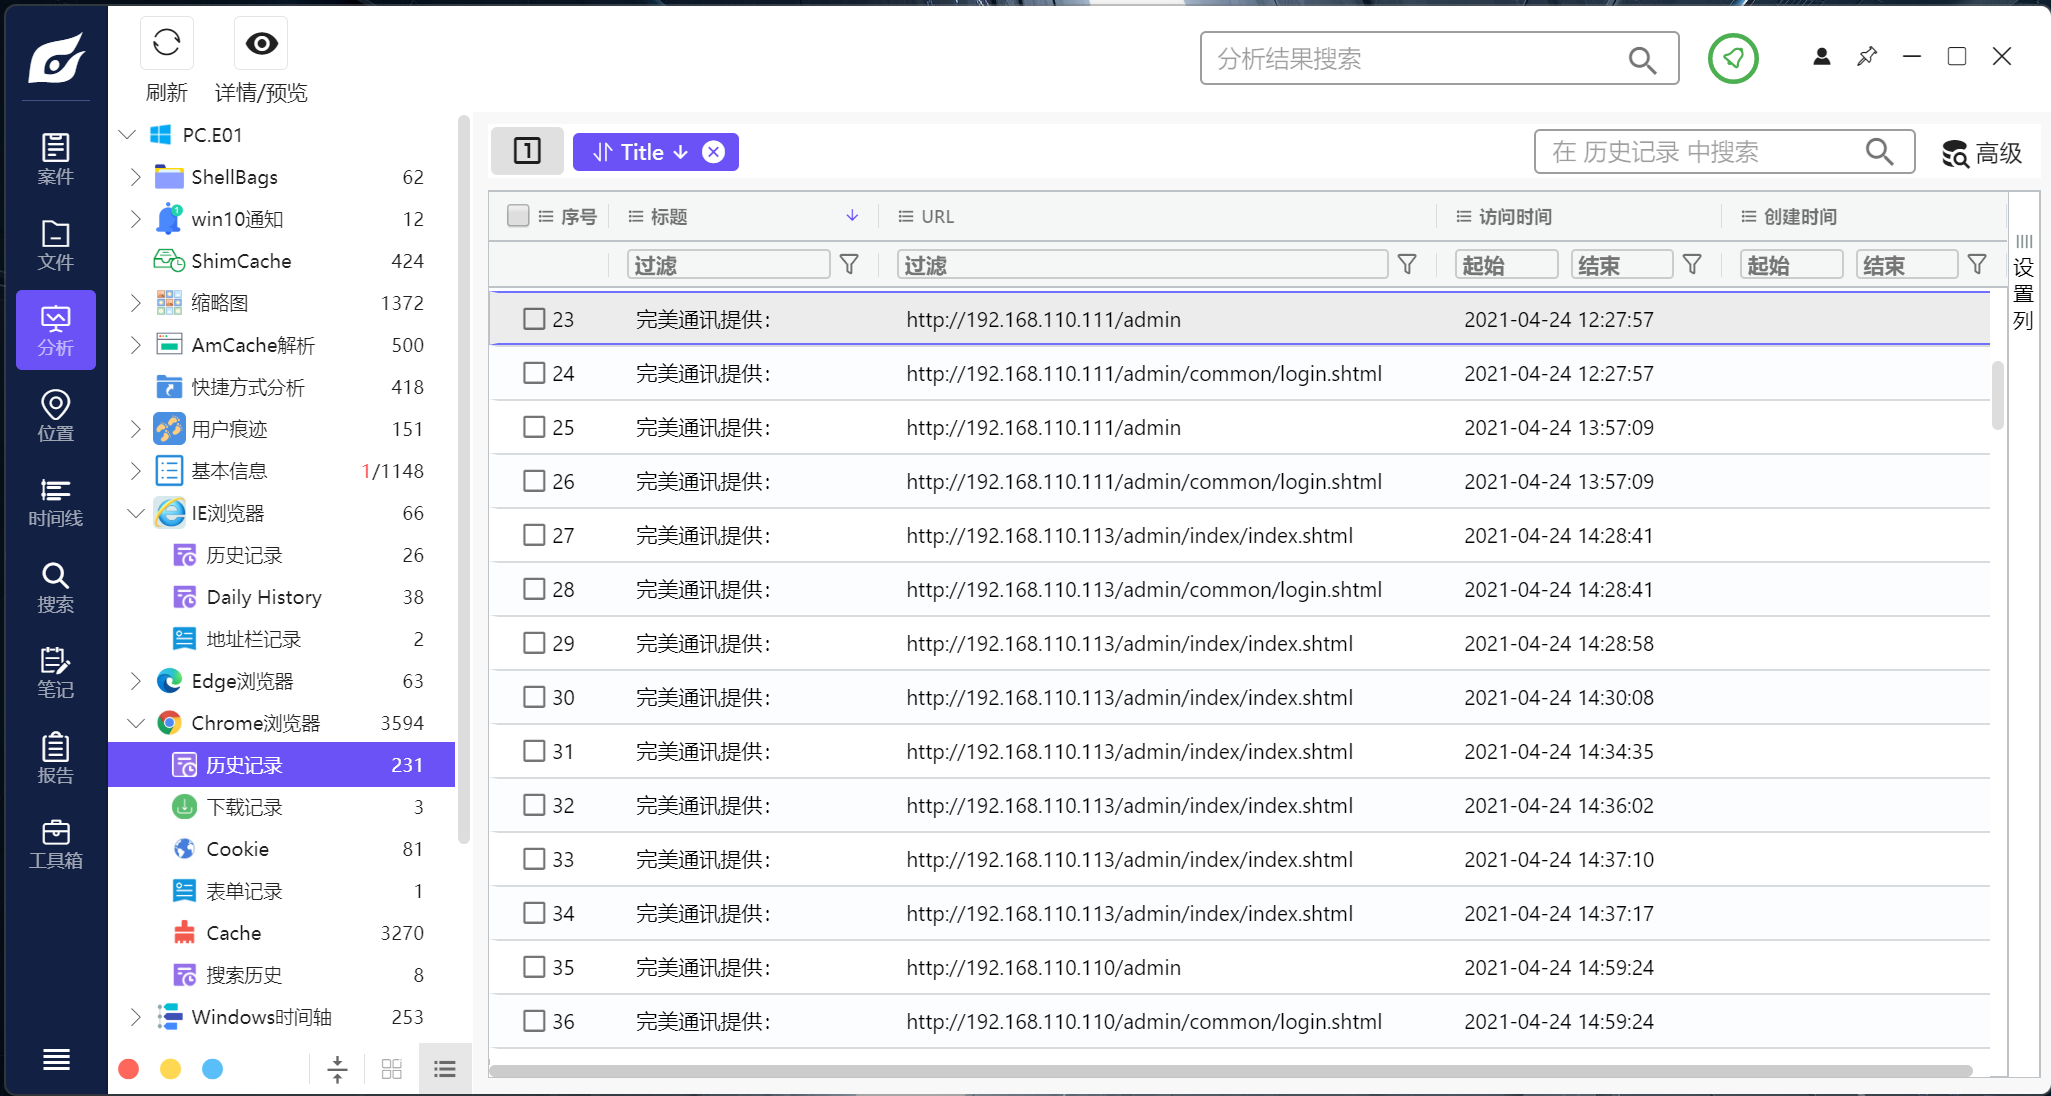Check the checkbox for row 24
Screen dimensions: 2051x1096
(534, 373)
